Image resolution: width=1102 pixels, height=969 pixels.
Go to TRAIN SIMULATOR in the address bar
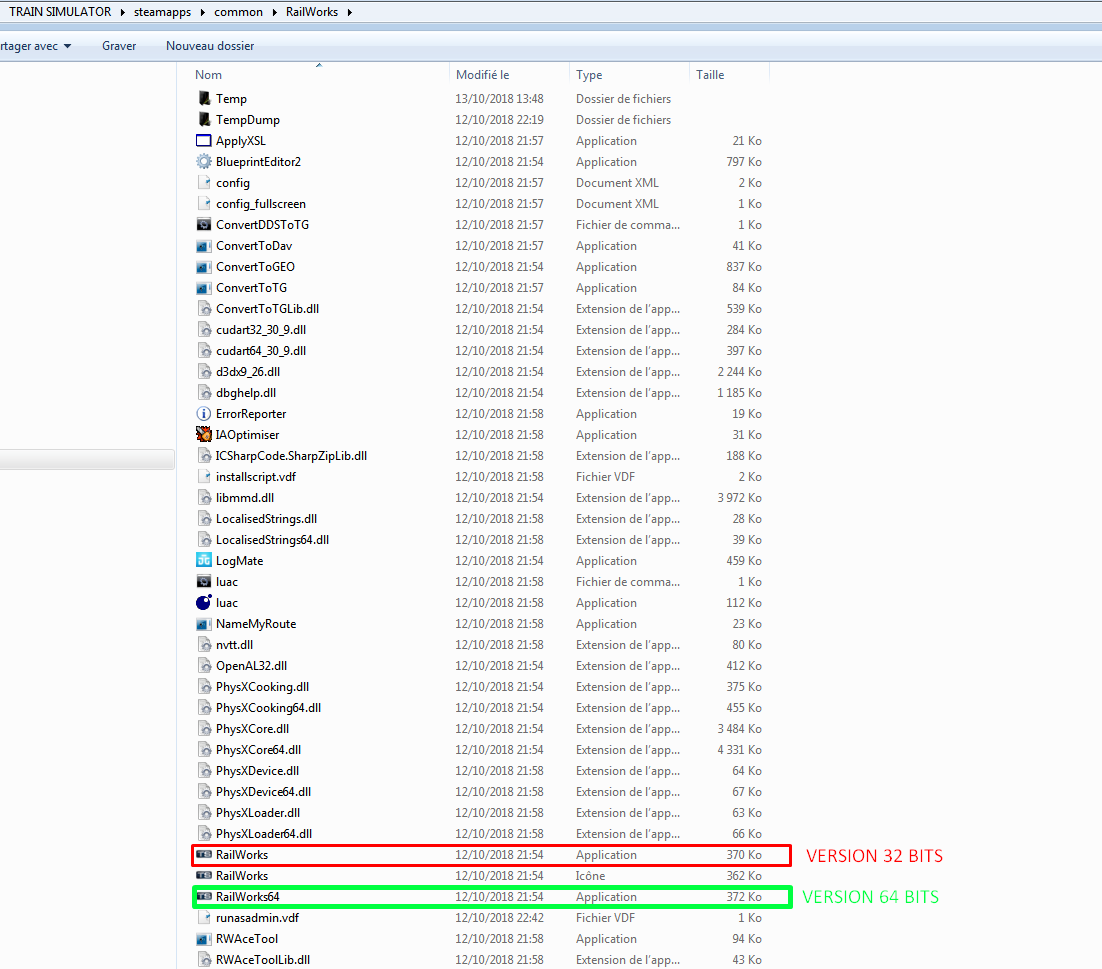tap(60, 12)
